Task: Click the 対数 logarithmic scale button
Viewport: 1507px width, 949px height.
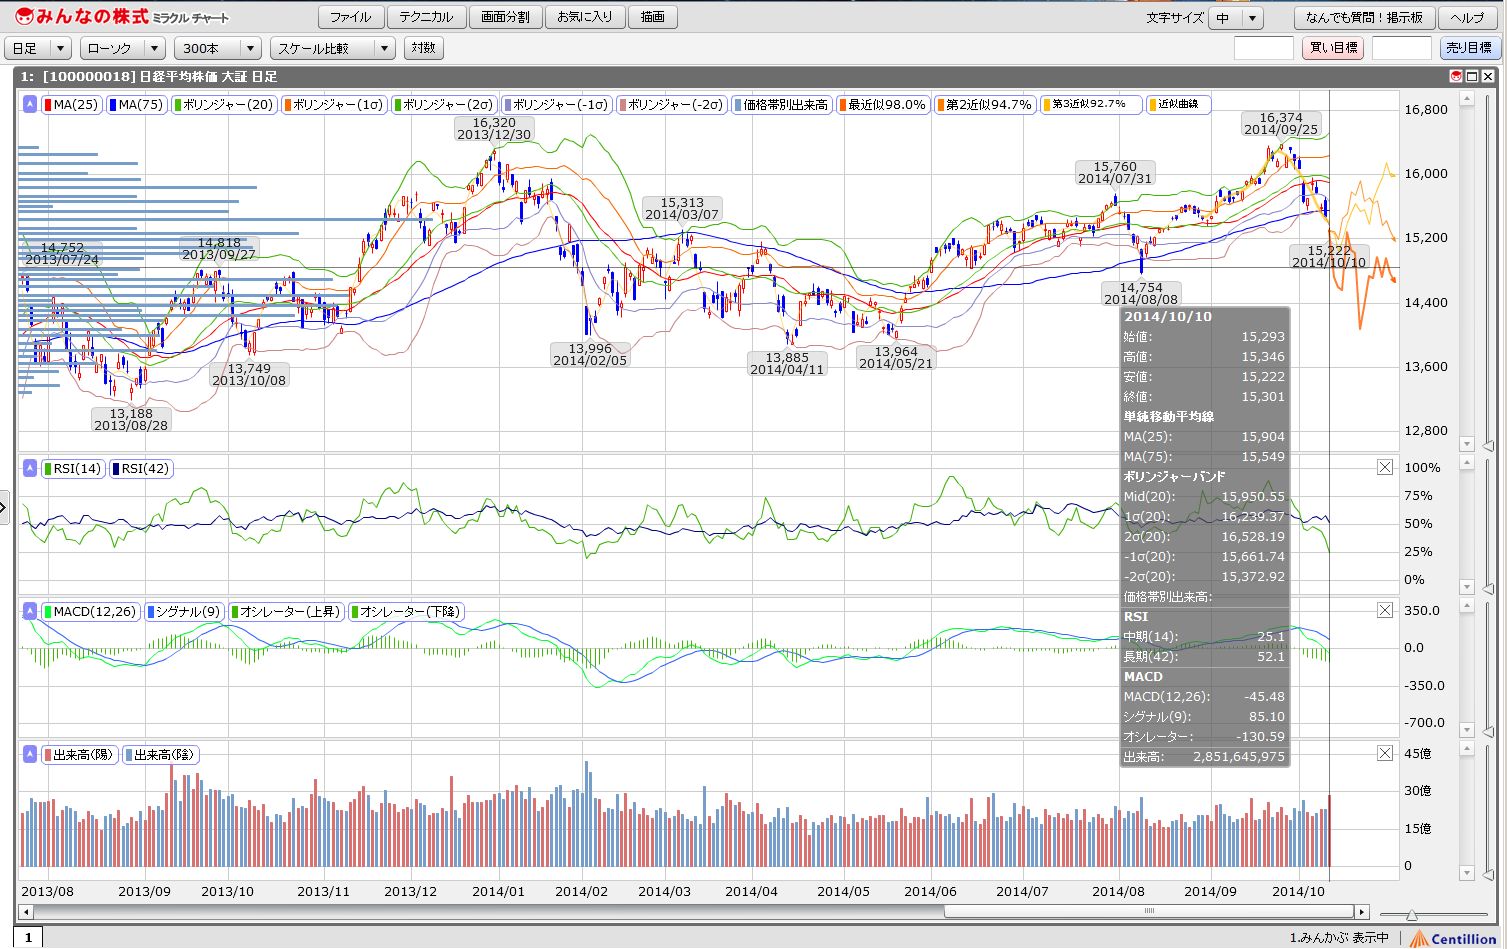Action: pos(424,48)
